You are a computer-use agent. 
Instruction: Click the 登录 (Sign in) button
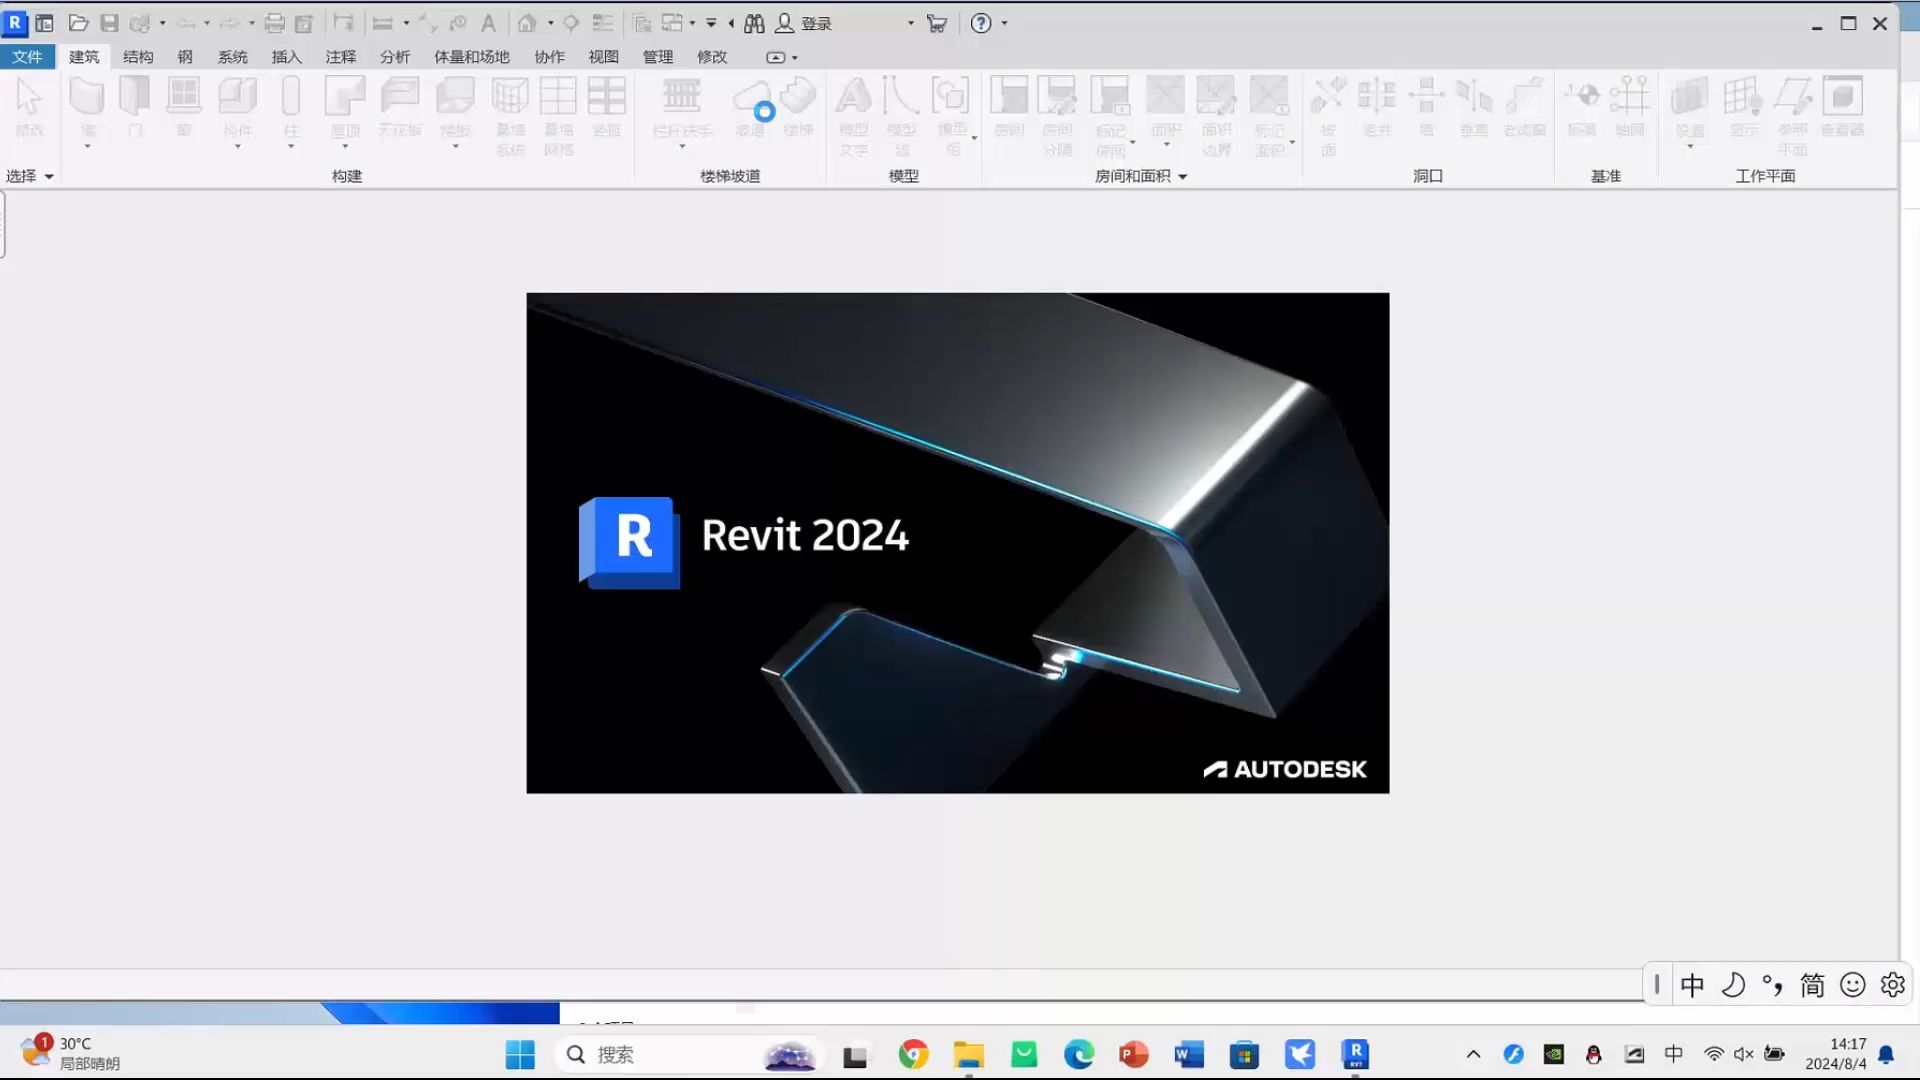tap(806, 23)
